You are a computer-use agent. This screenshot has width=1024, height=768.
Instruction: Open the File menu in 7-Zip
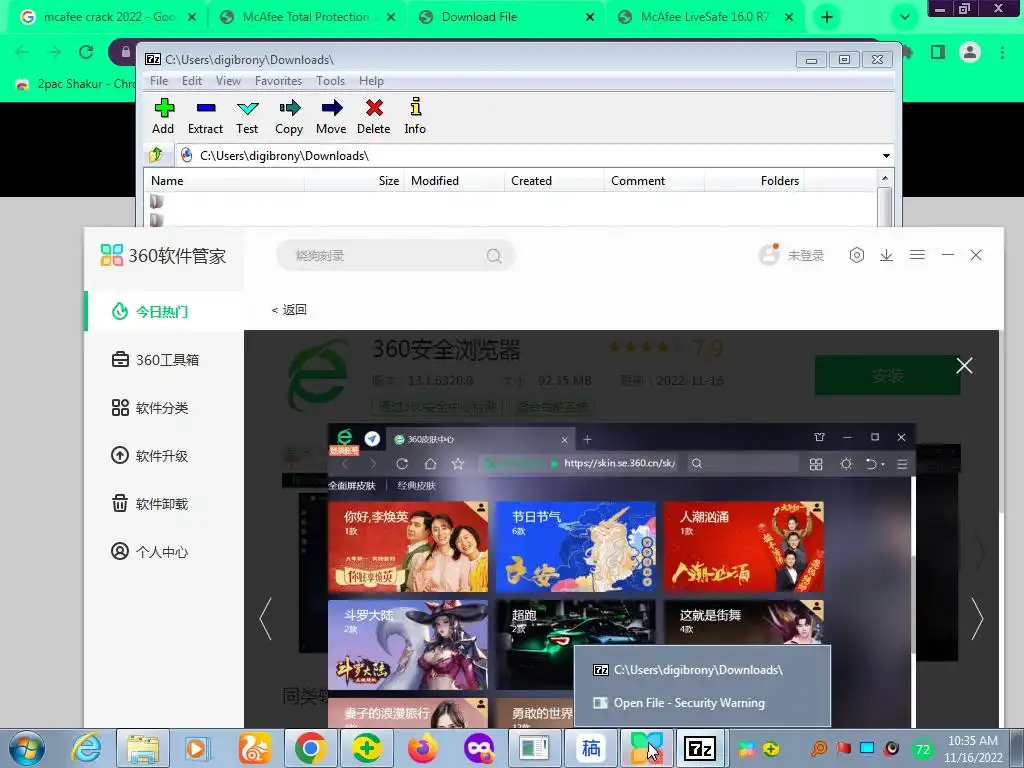[x=159, y=81]
